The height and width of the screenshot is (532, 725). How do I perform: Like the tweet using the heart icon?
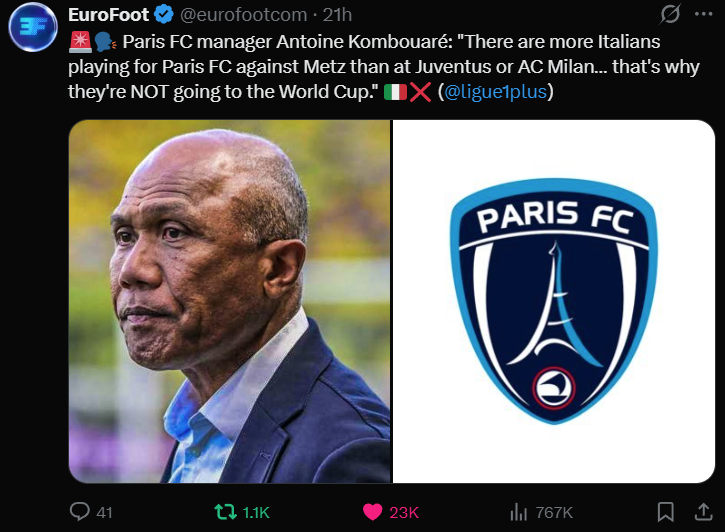[372, 512]
